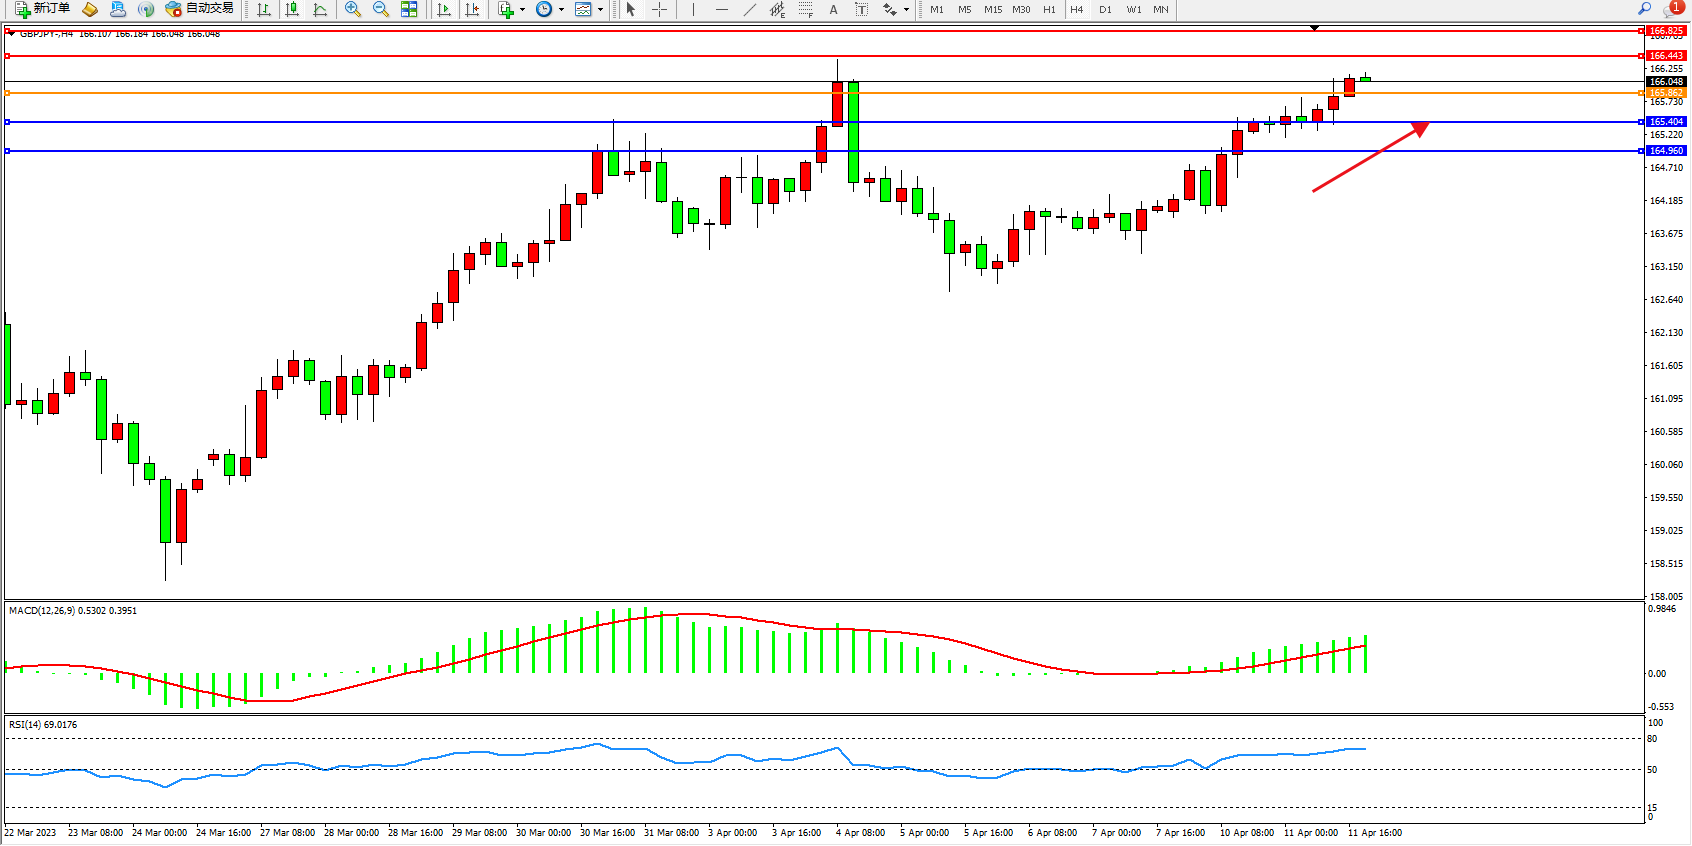Toggle chart auto scroll
Screen dimensions: 1692x846
click(x=444, y=9)
